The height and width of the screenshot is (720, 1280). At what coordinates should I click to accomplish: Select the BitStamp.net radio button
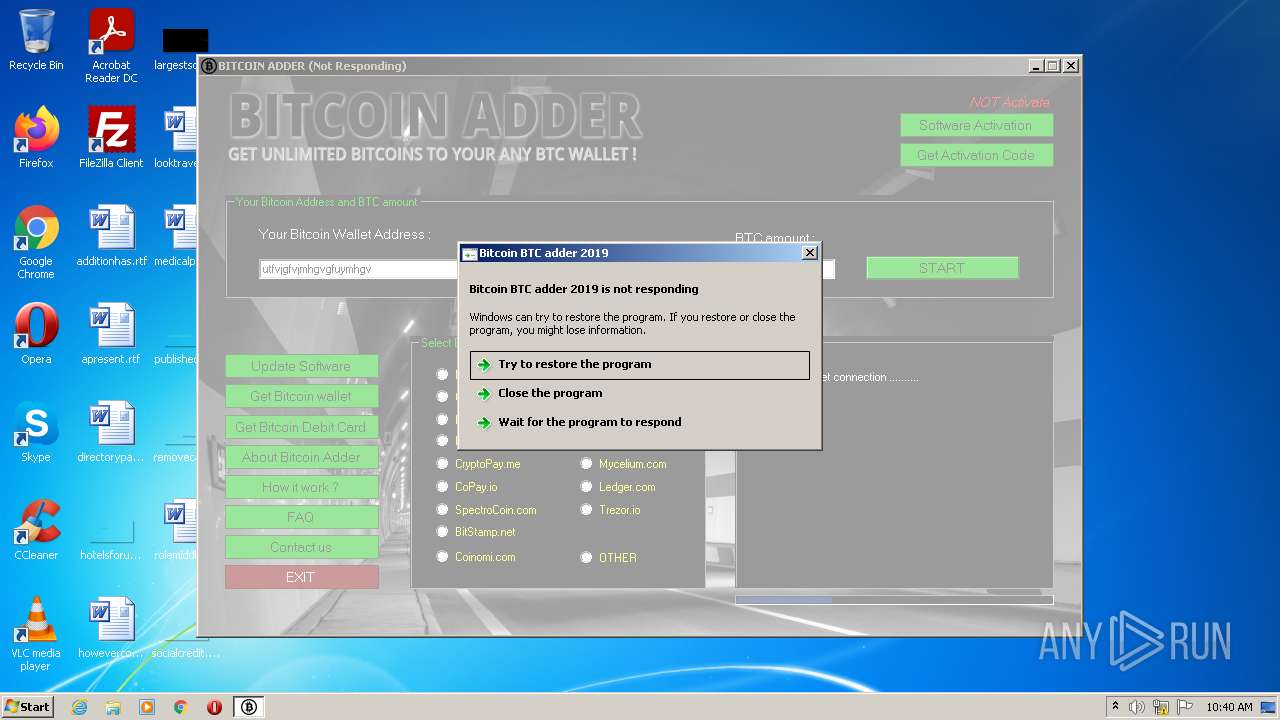point(442,532)
